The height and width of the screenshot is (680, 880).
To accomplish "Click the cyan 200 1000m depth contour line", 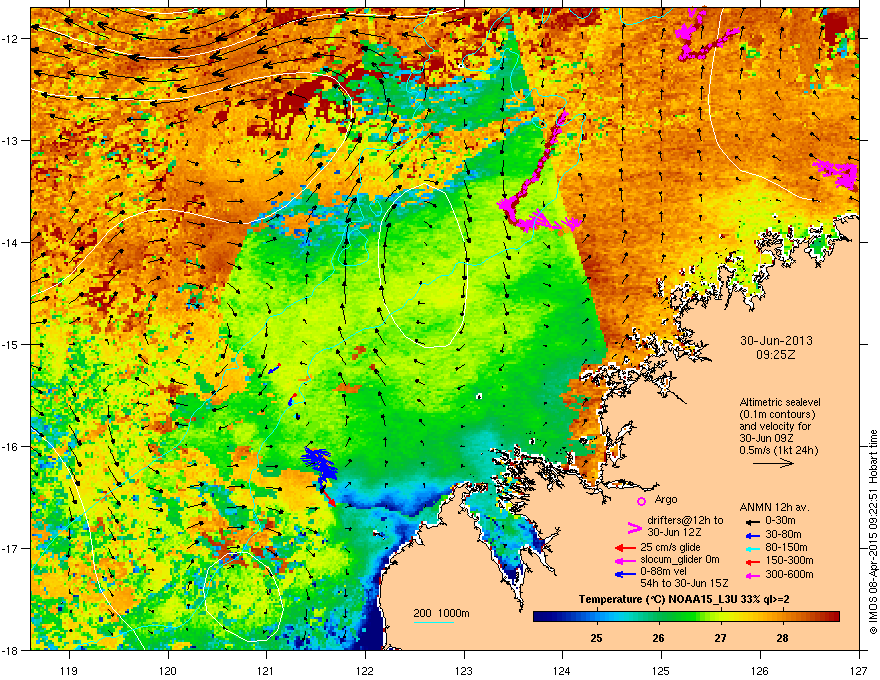I will (x=435, y=622).
